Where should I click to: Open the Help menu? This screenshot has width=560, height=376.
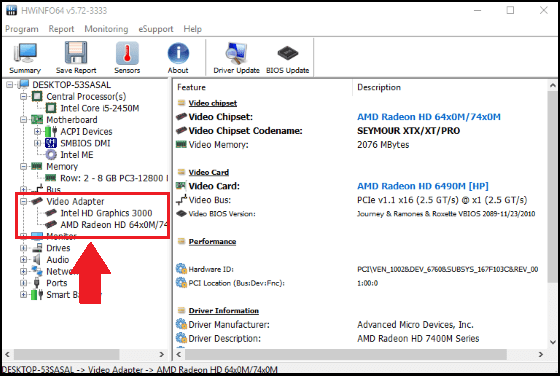[x=192, y=29]
